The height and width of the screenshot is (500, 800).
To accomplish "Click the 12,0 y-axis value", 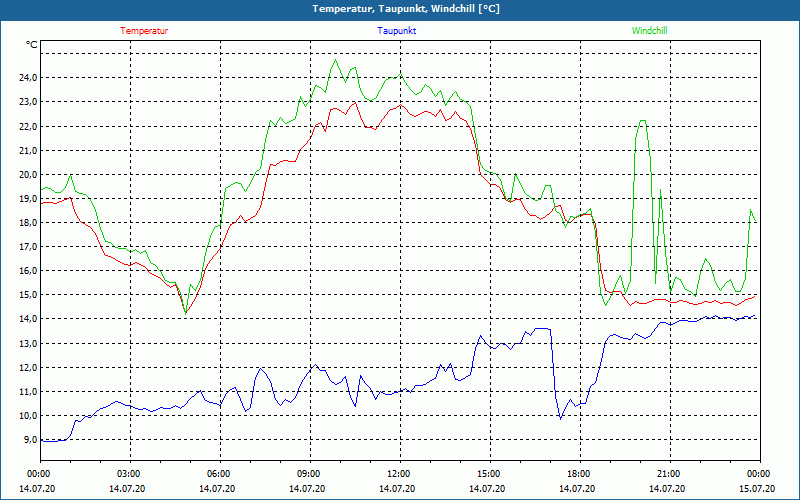I will click(26, 368).
